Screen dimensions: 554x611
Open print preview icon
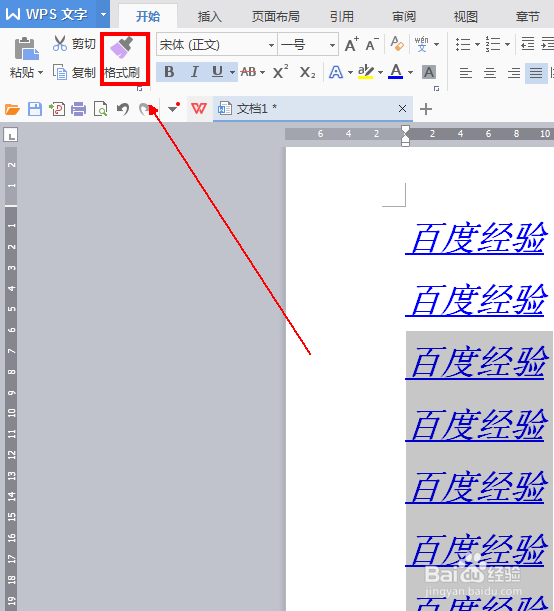(101, 109)
